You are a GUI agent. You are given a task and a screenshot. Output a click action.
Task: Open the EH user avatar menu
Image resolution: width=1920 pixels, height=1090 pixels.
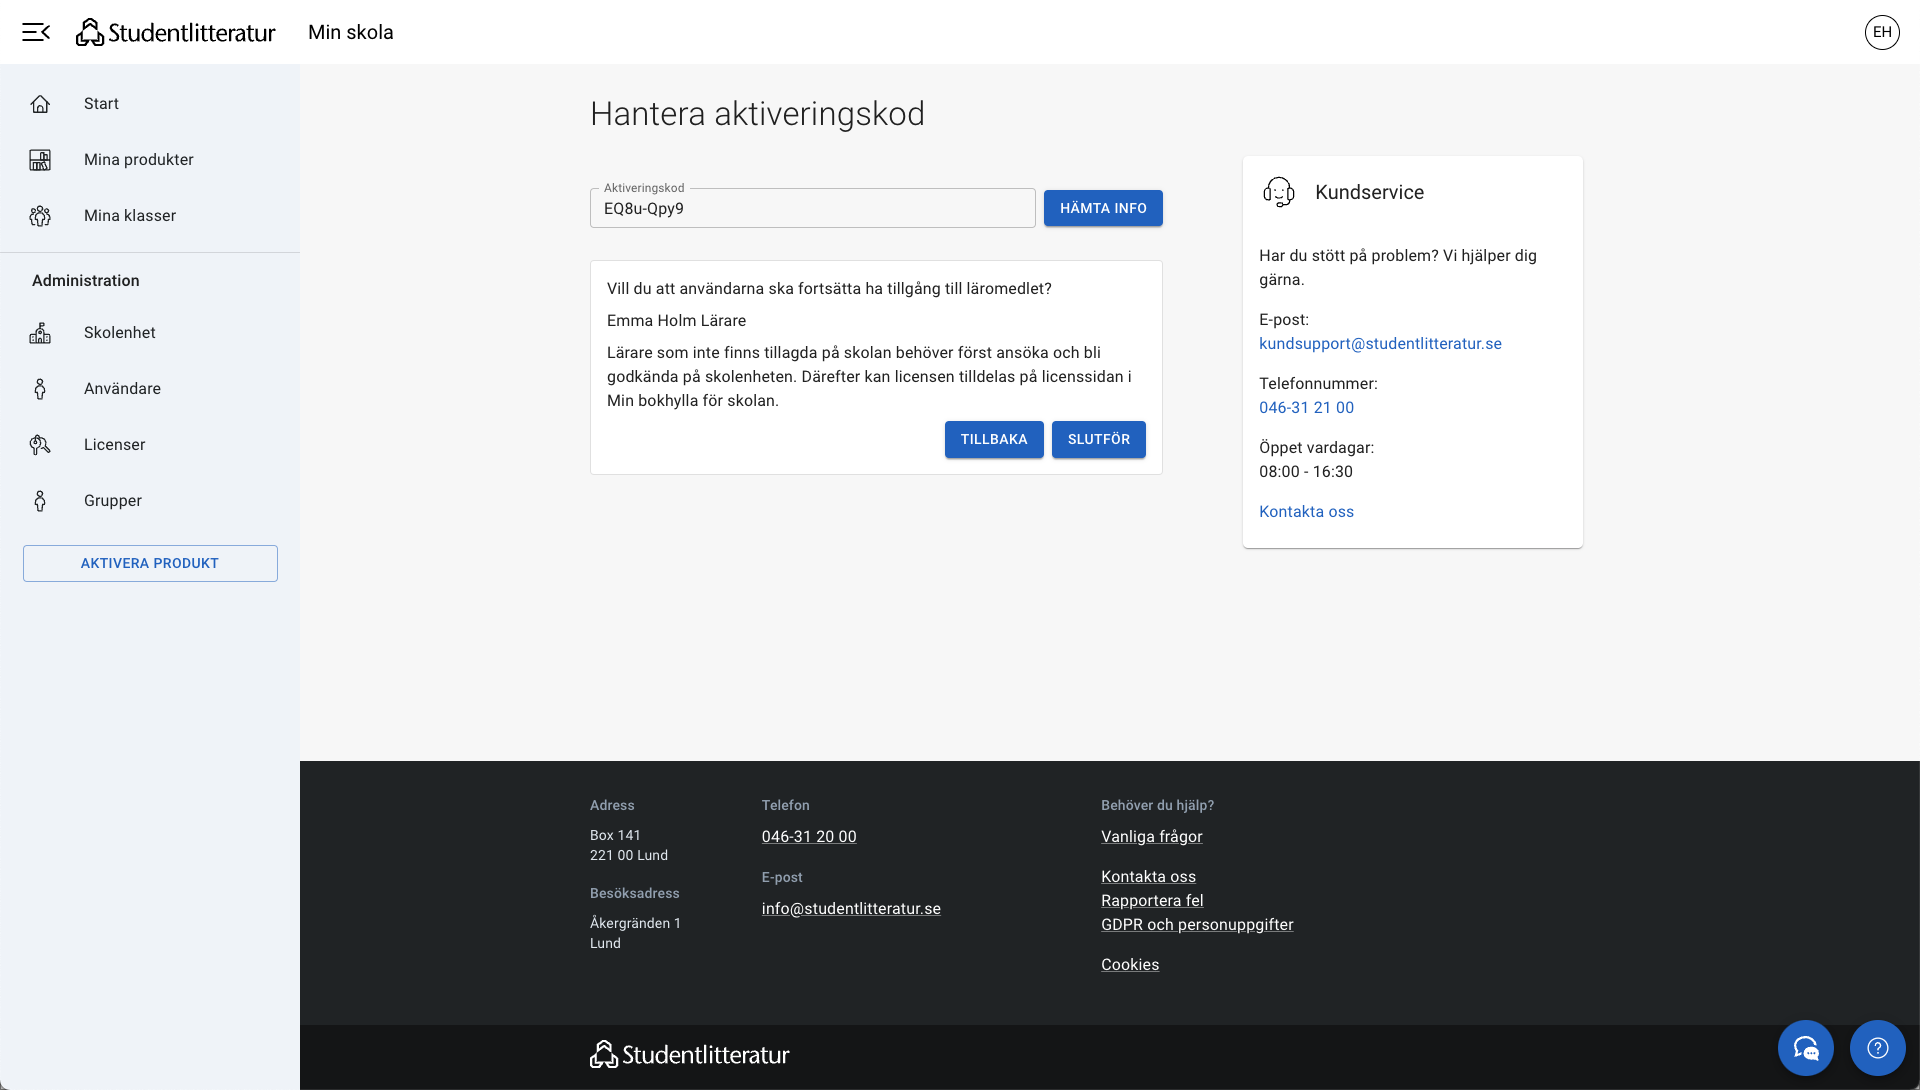(x=1881, y=32)
